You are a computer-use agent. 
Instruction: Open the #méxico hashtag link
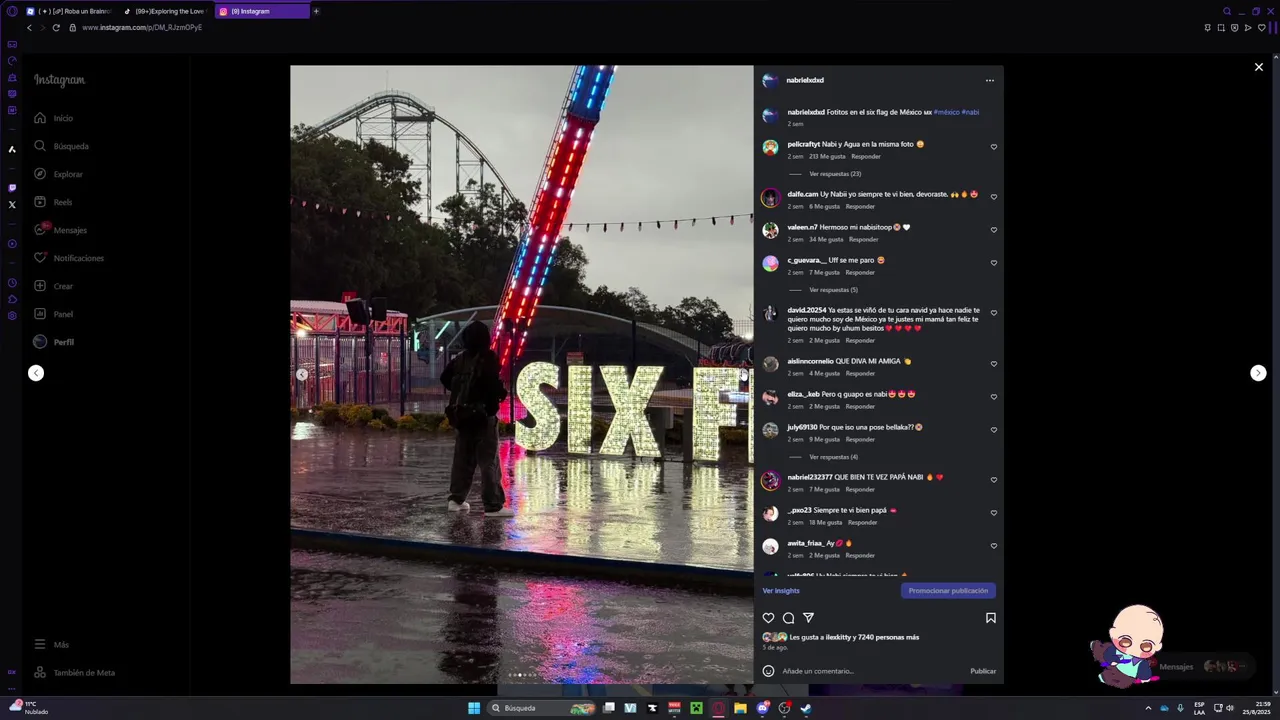pos(946,112)
